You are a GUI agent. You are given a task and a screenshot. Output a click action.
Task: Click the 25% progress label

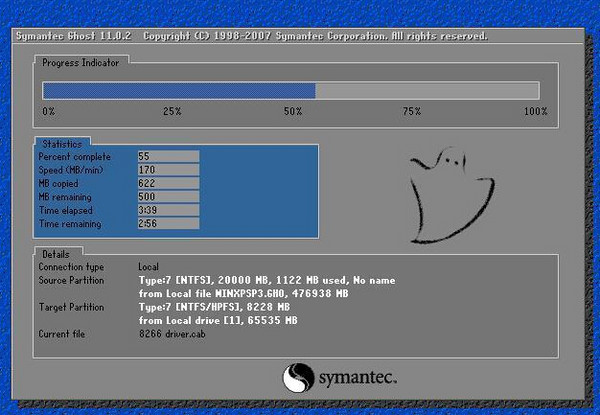(172, 111)
